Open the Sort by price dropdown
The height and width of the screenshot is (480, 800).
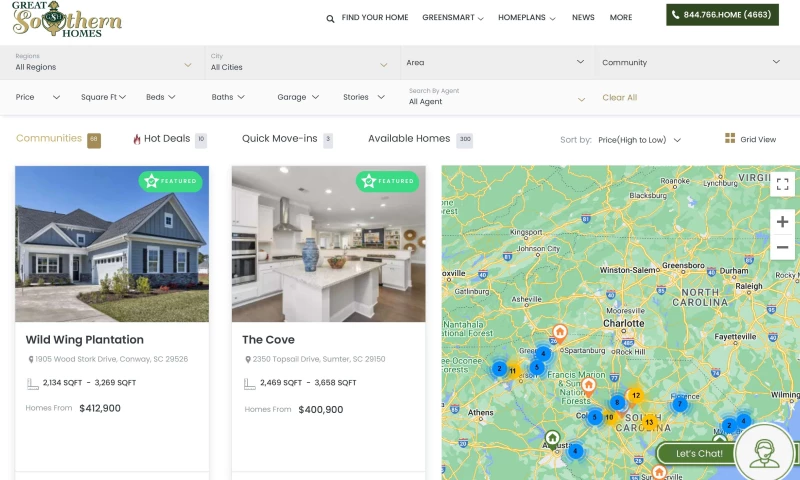point(640,140)
